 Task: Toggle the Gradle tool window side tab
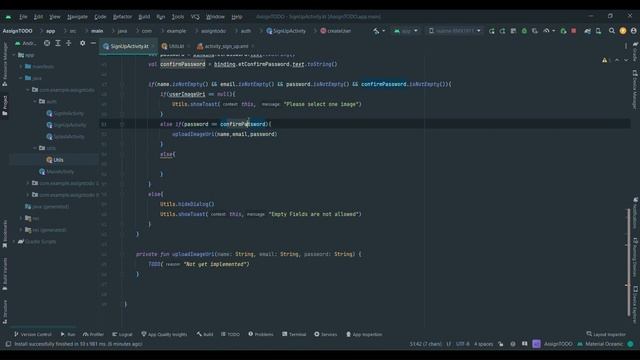(x=635, y=51)
